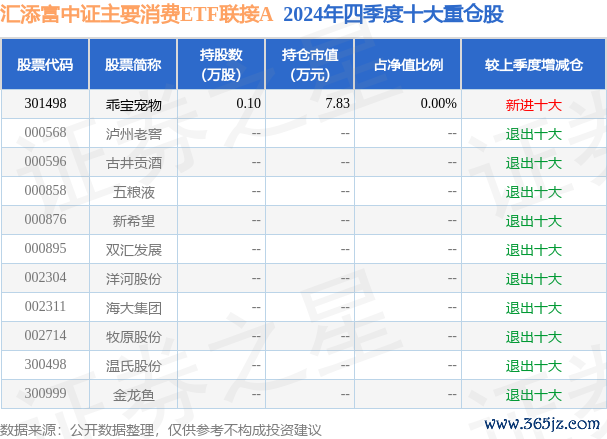Click stock code 000596
Screen dimensions: 607x439
click(x=45, y=161)
